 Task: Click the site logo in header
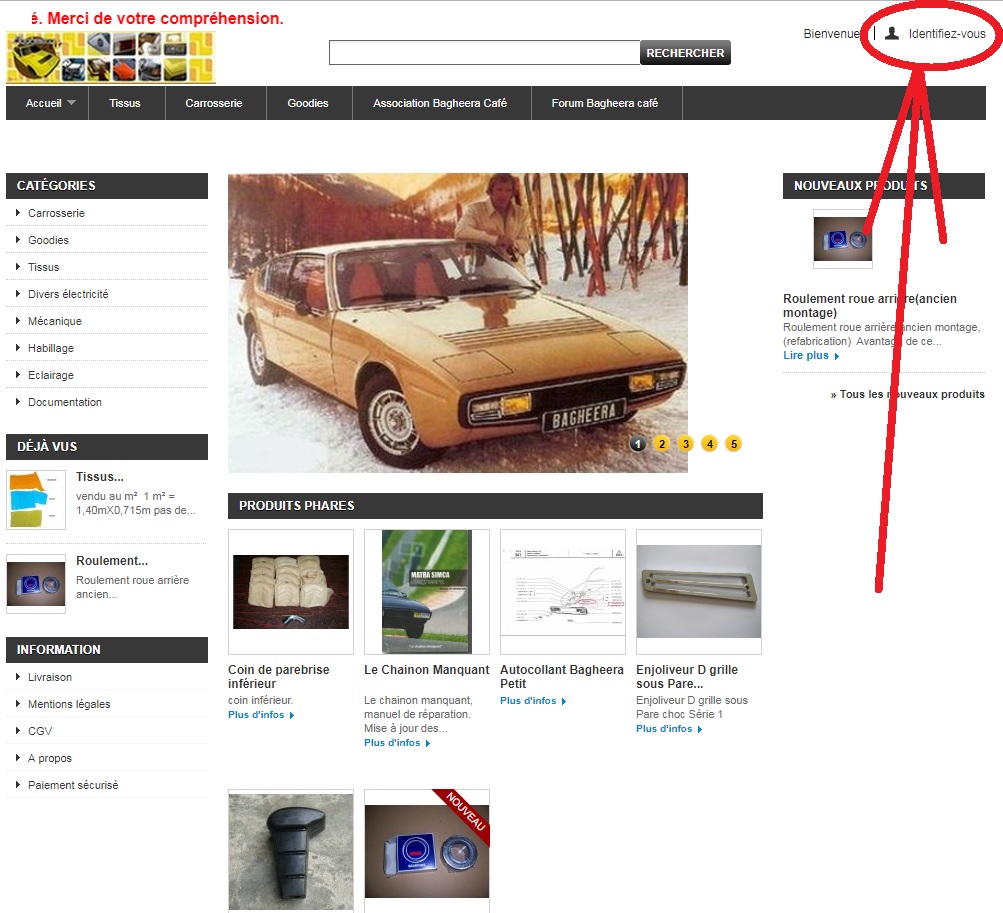(x=111, y=57)
